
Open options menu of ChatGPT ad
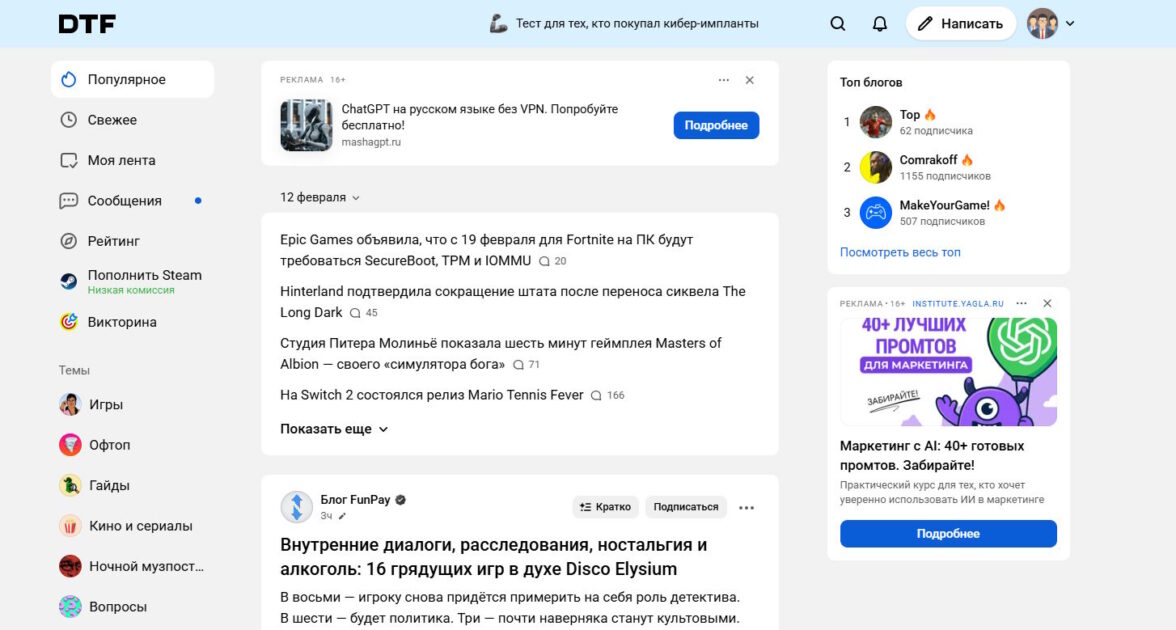pyautogui.click(x=724, y=80)
